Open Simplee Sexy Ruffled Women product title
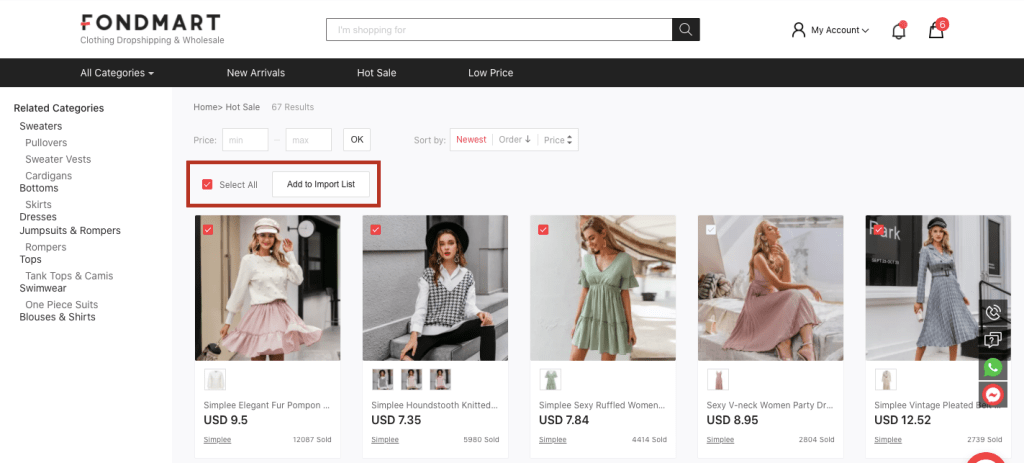 (602, 405)
